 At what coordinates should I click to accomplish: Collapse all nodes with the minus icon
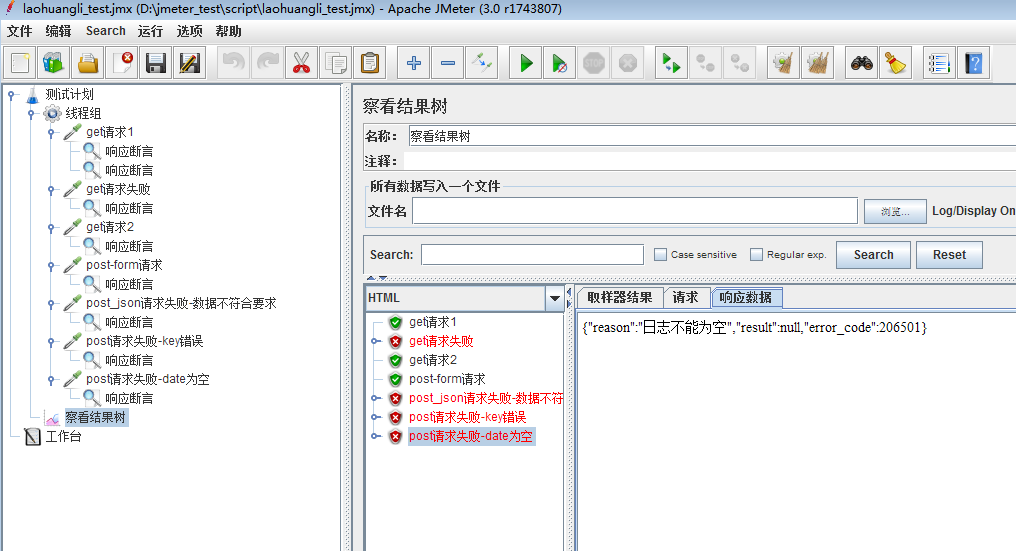(x=448, y=63)
